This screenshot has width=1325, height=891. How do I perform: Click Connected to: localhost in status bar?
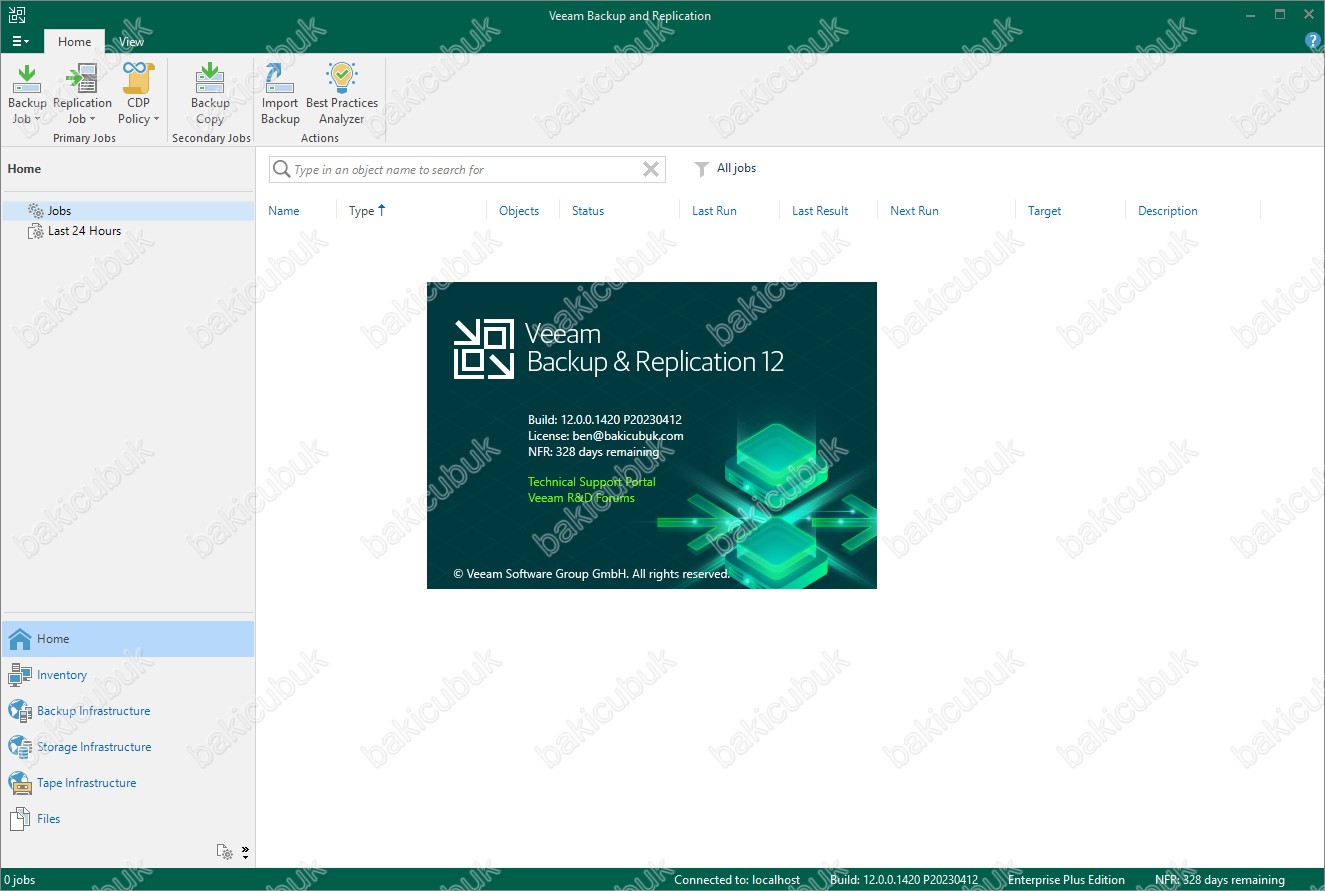click(x=737, y=880)
